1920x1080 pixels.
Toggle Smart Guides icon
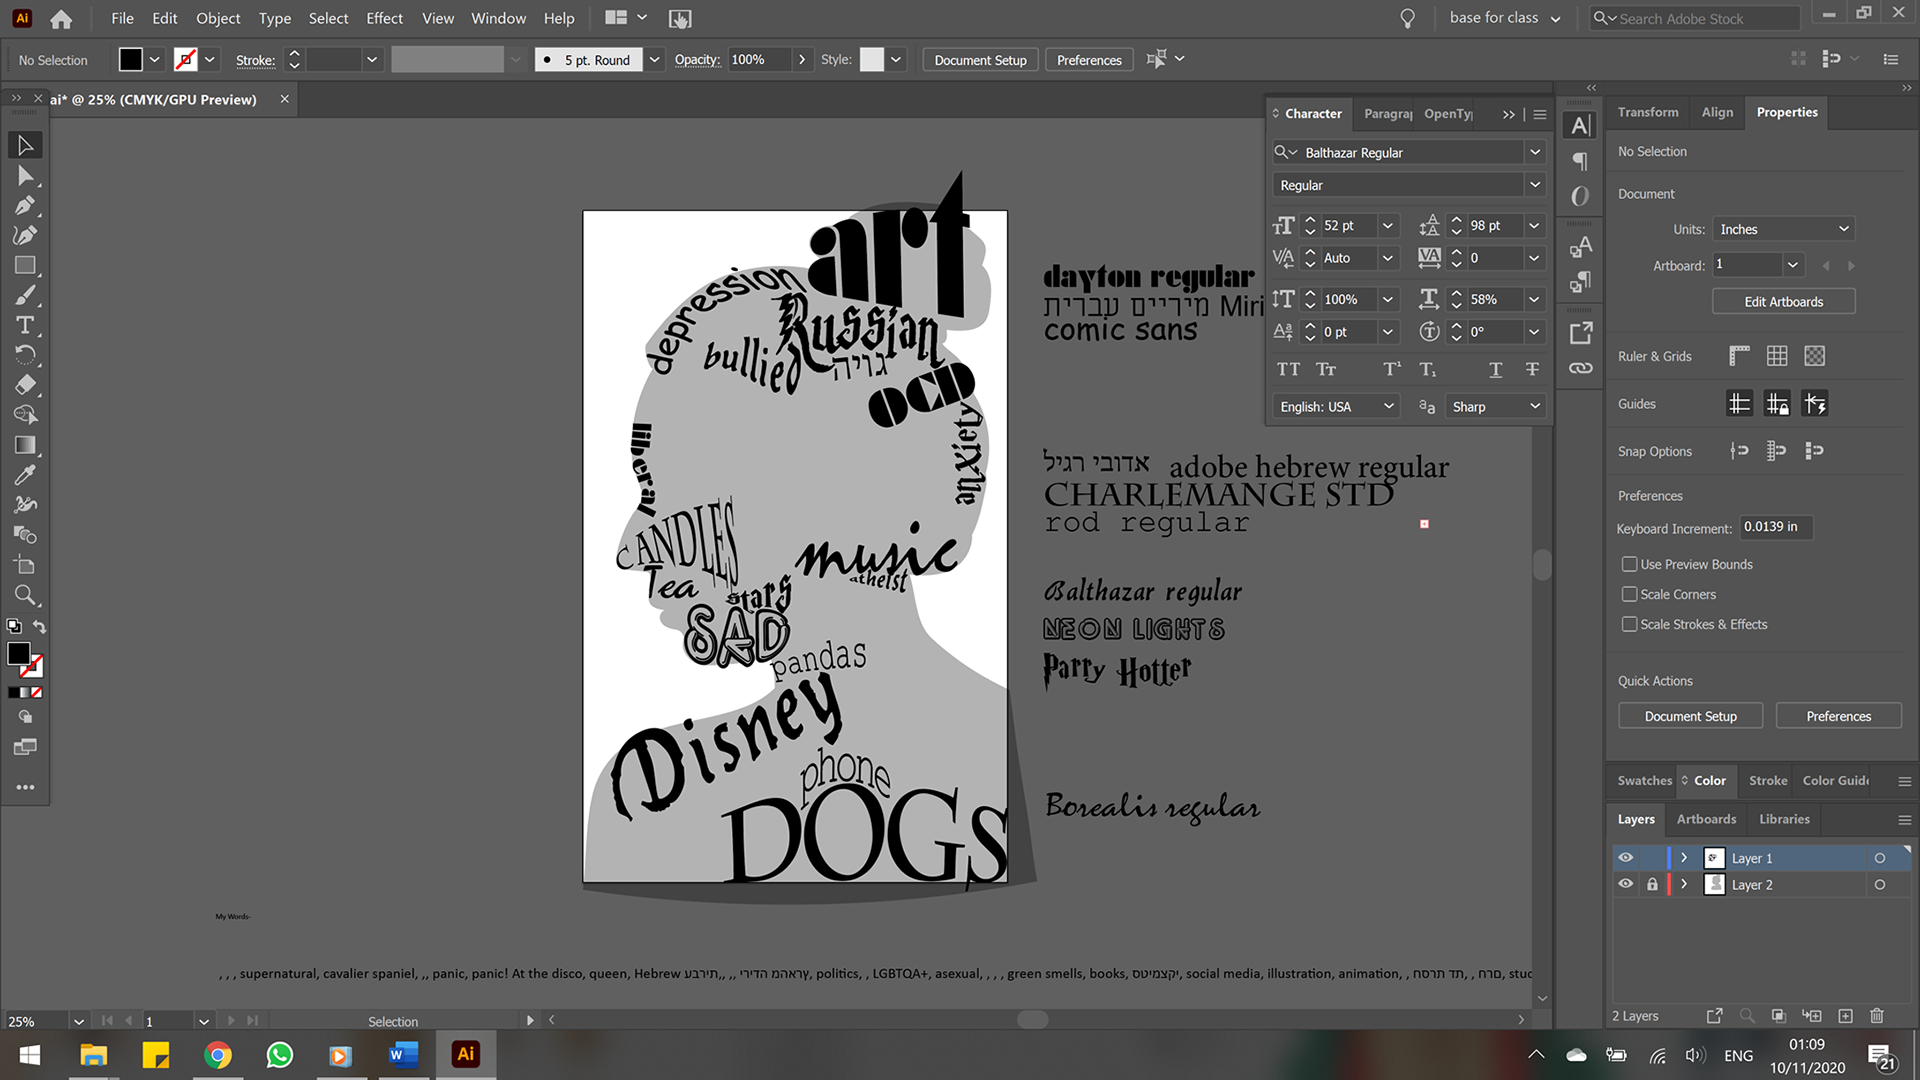pyautogui.click(x=1815, y=404)
